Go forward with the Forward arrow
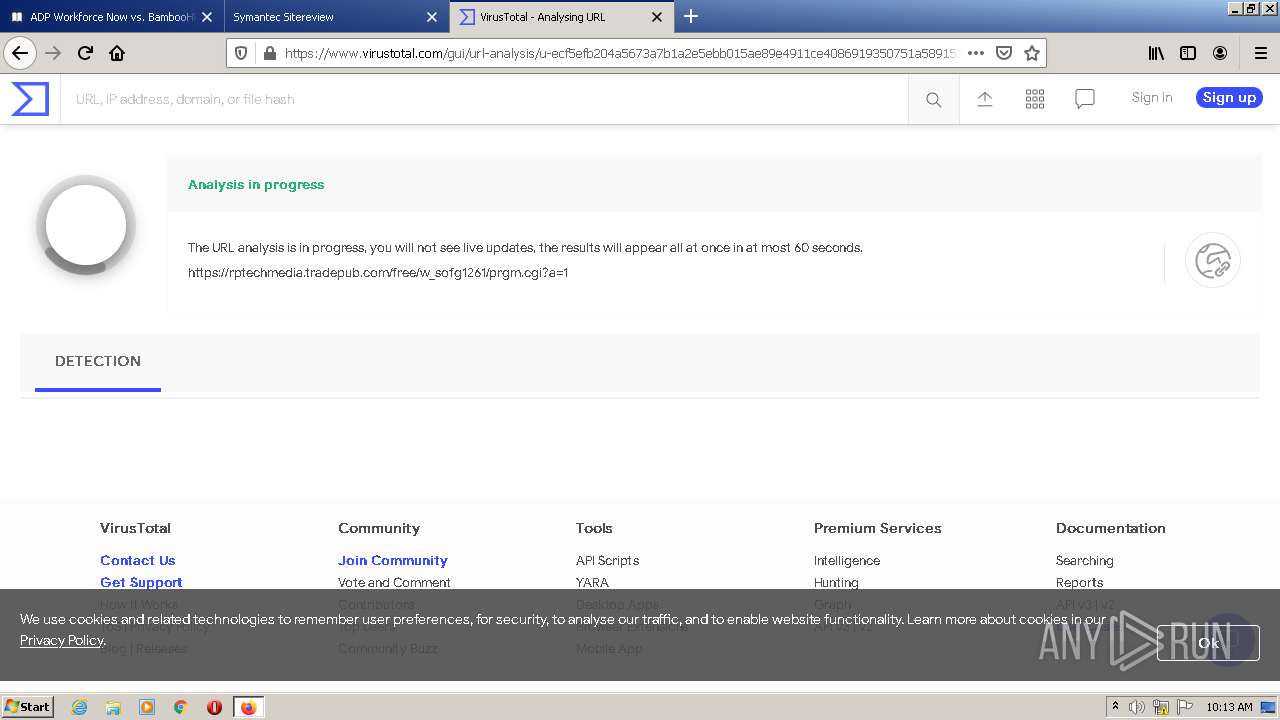 [x=53, y=53]
